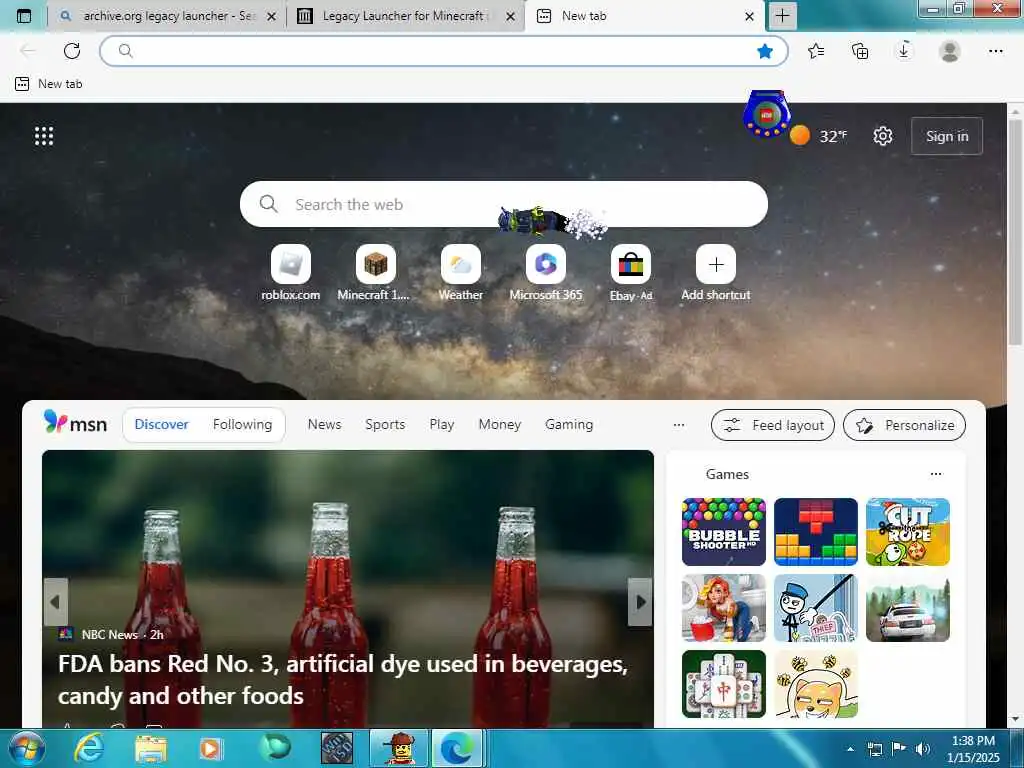Open the Sports category
Screen dimensions: 1024x768
[385, 424]
